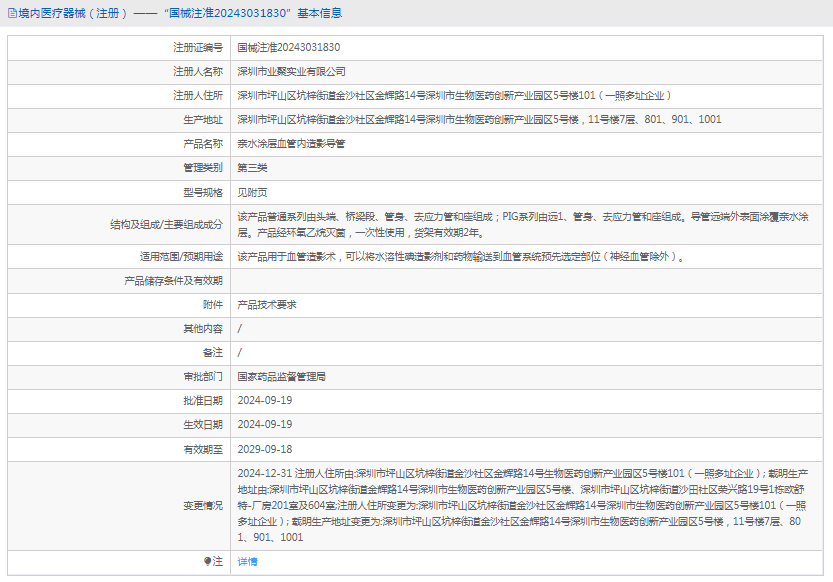The image size is (833, 582).
Task: Click the 产品名称 label
Action: 203,144
